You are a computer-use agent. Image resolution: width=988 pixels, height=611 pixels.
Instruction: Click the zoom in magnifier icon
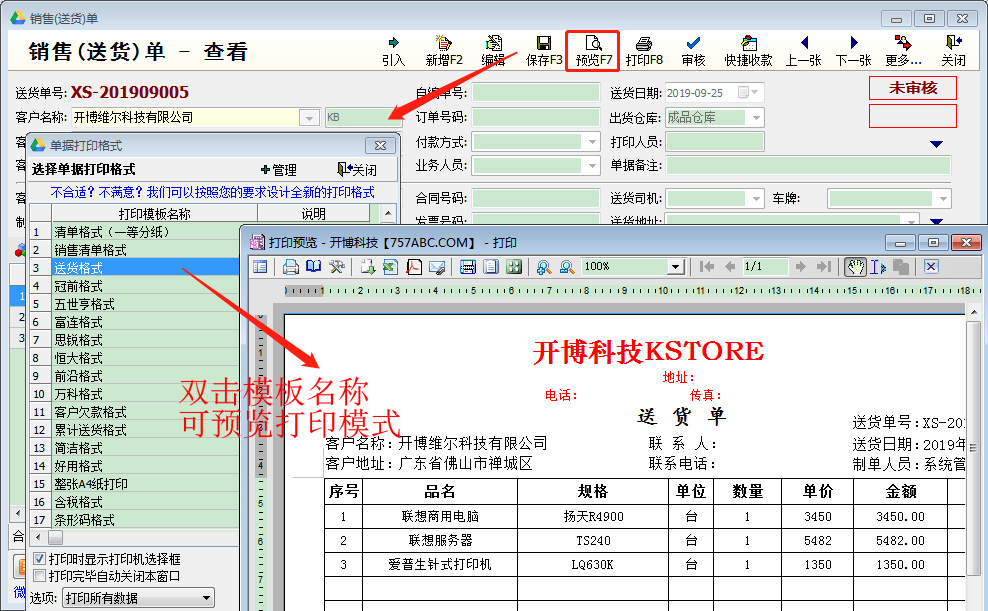(x=543, y=266)
